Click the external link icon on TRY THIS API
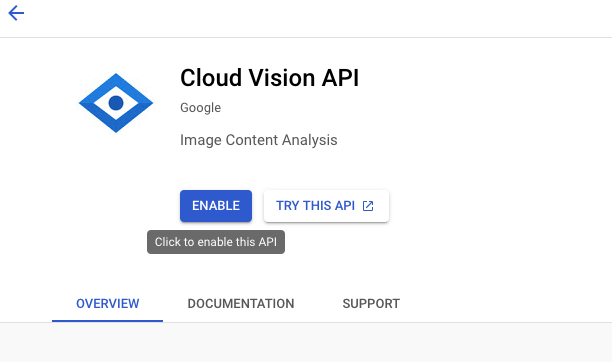This screenshot has height=362, width=612. [368, 206]
